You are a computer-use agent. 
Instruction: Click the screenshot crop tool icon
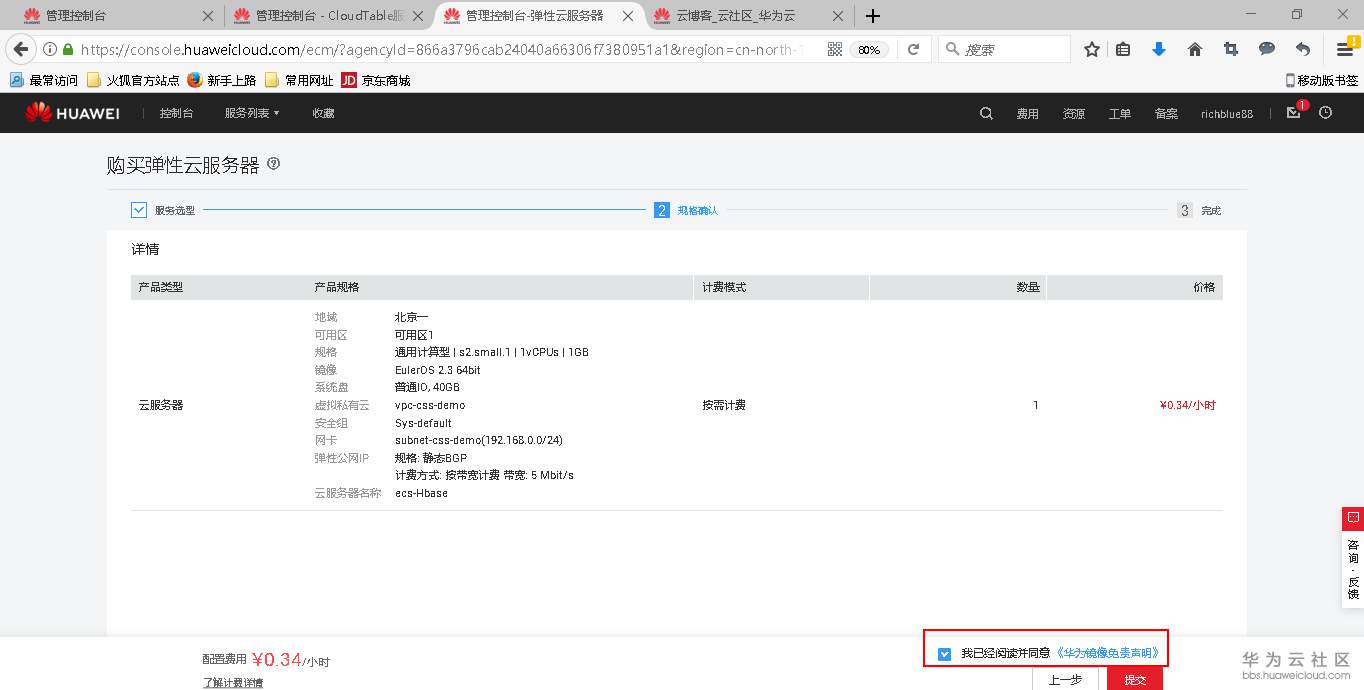click(x=1230, y=49)
